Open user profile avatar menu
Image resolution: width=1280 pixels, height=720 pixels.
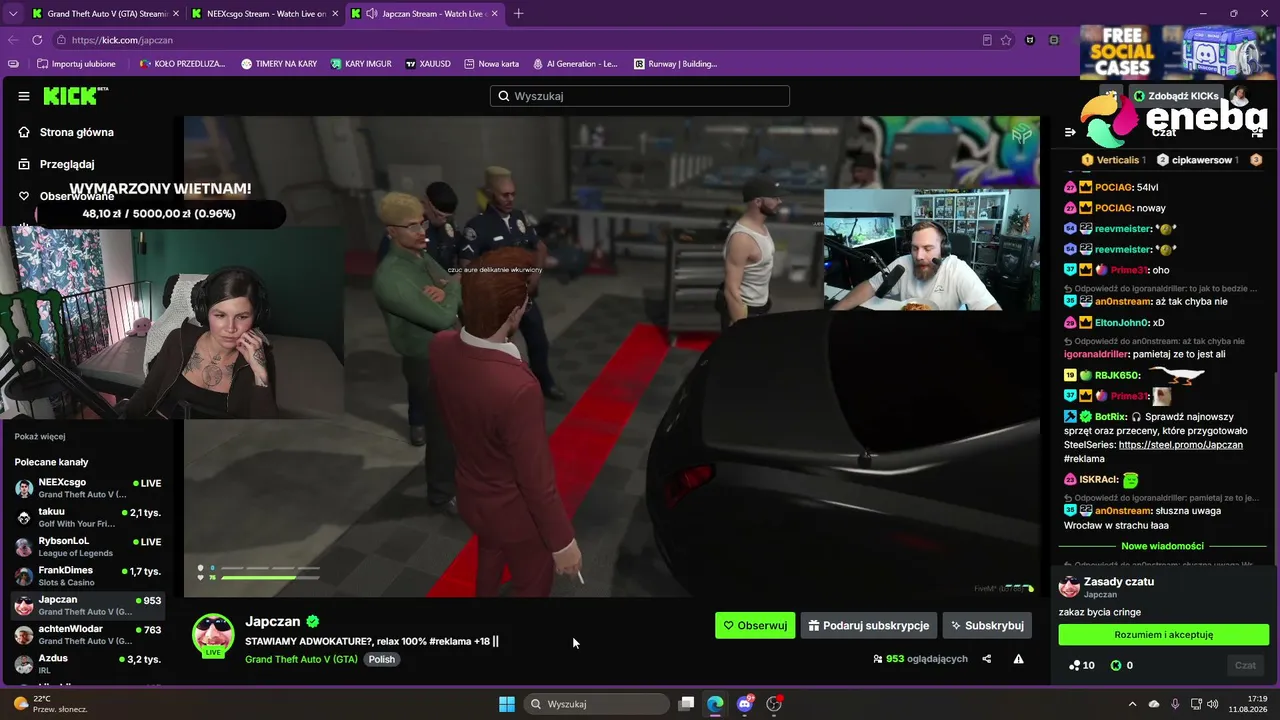click(x=1240, y=96)
